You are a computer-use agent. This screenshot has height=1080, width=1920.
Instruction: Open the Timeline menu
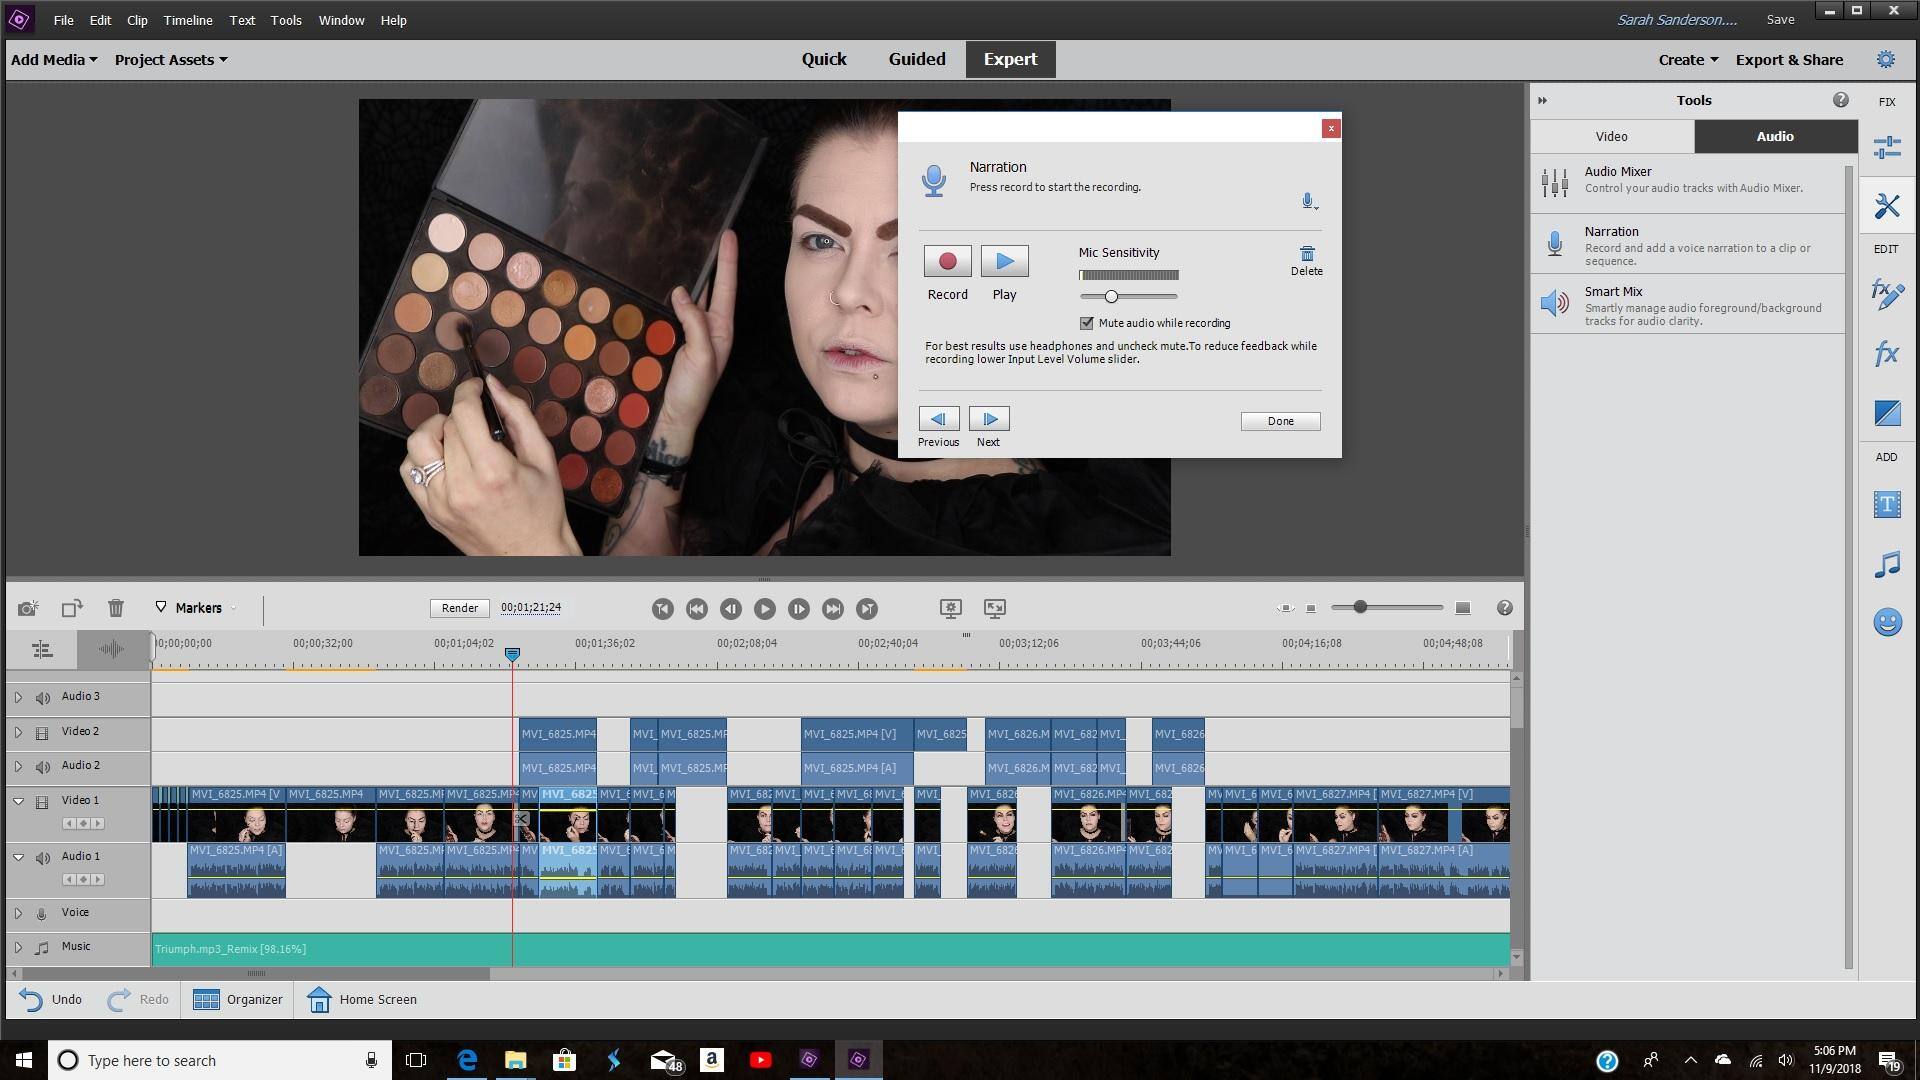(x=187, y=20)
